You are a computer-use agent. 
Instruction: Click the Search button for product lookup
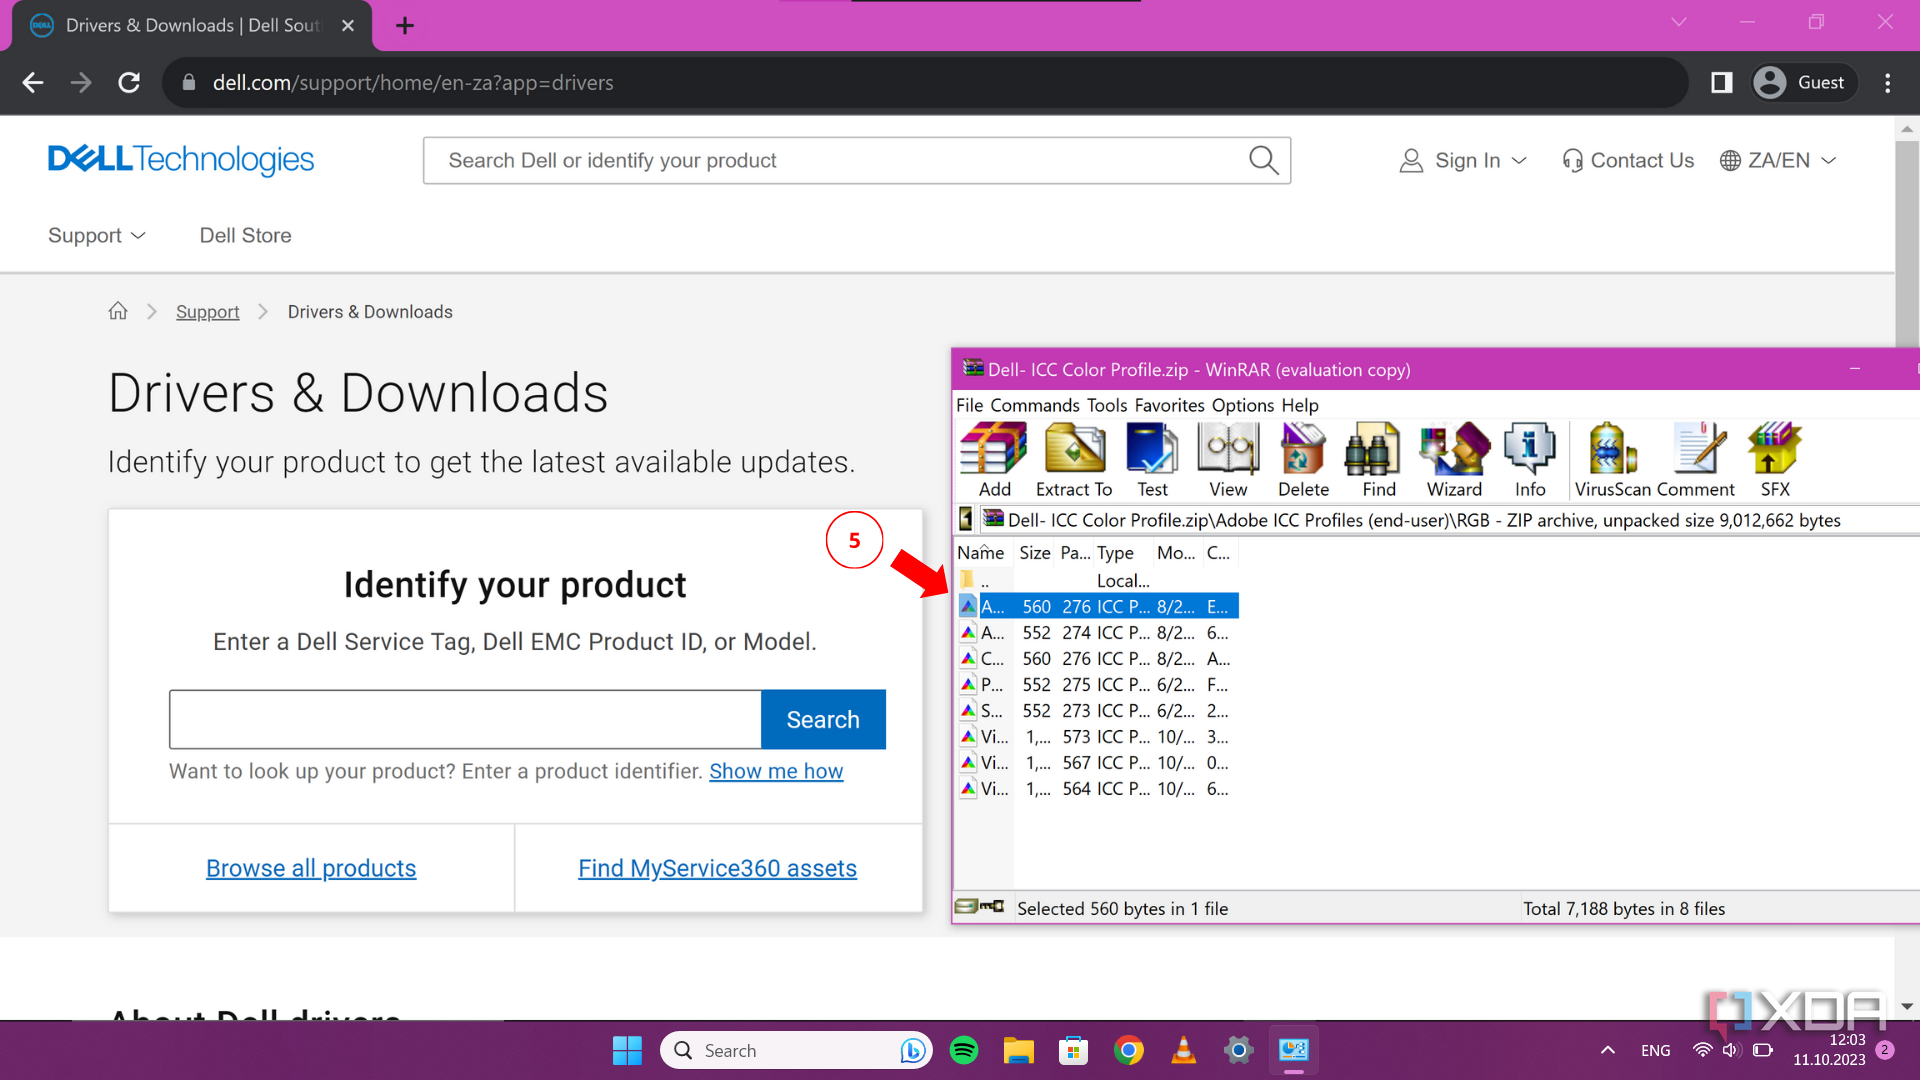click(822, 719)
